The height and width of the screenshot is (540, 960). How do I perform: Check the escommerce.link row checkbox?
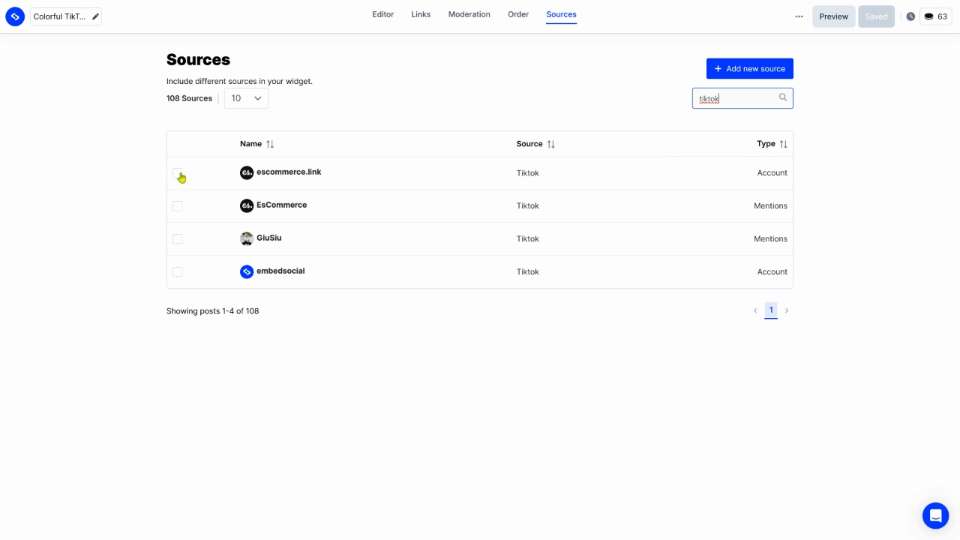coord(178,173)
